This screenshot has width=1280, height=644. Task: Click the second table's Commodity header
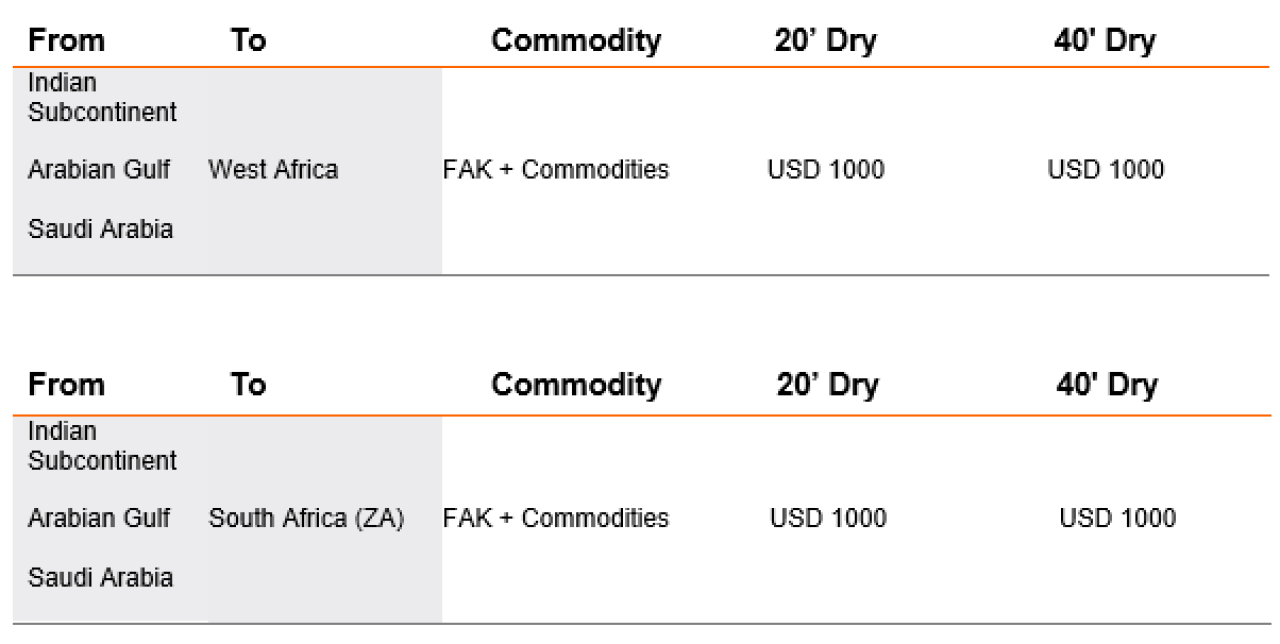click(x=576, y=385)
